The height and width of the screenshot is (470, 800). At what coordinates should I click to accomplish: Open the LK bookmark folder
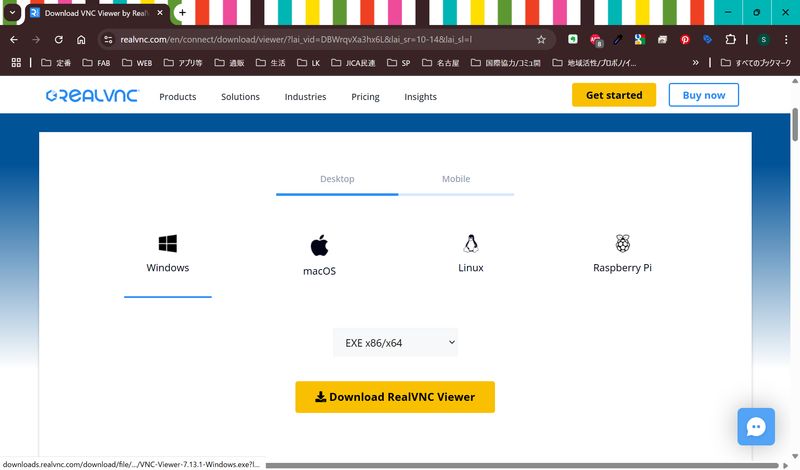tap(308, 63)
